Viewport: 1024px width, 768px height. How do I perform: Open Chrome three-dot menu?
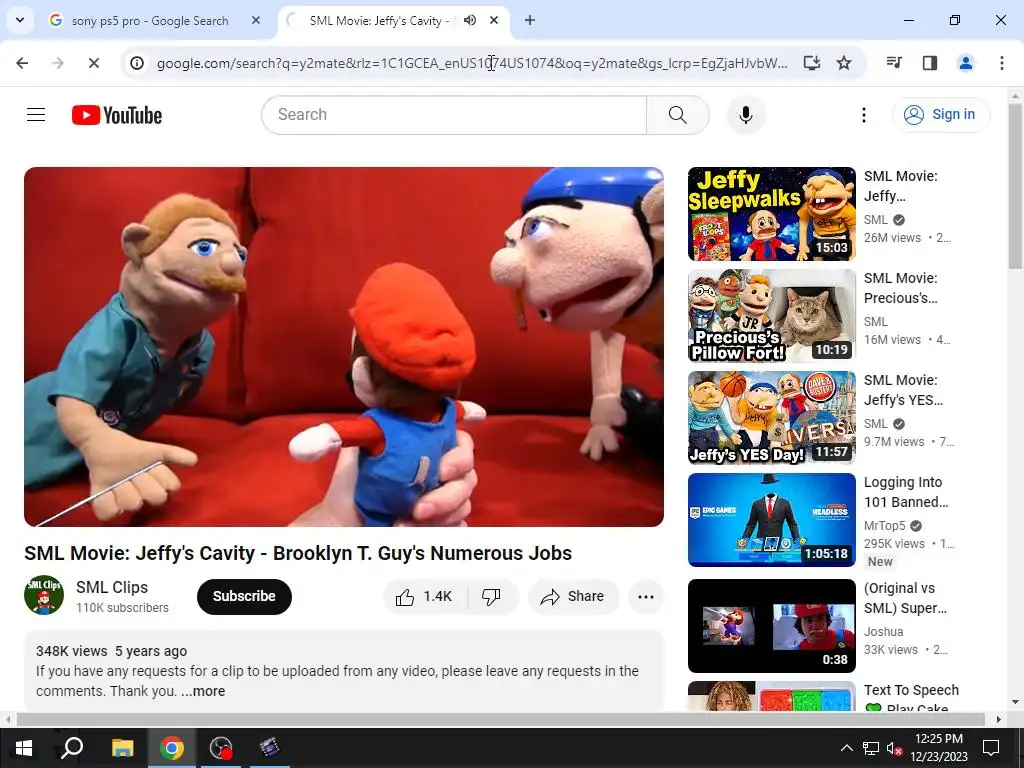[x=1001, y=63]
